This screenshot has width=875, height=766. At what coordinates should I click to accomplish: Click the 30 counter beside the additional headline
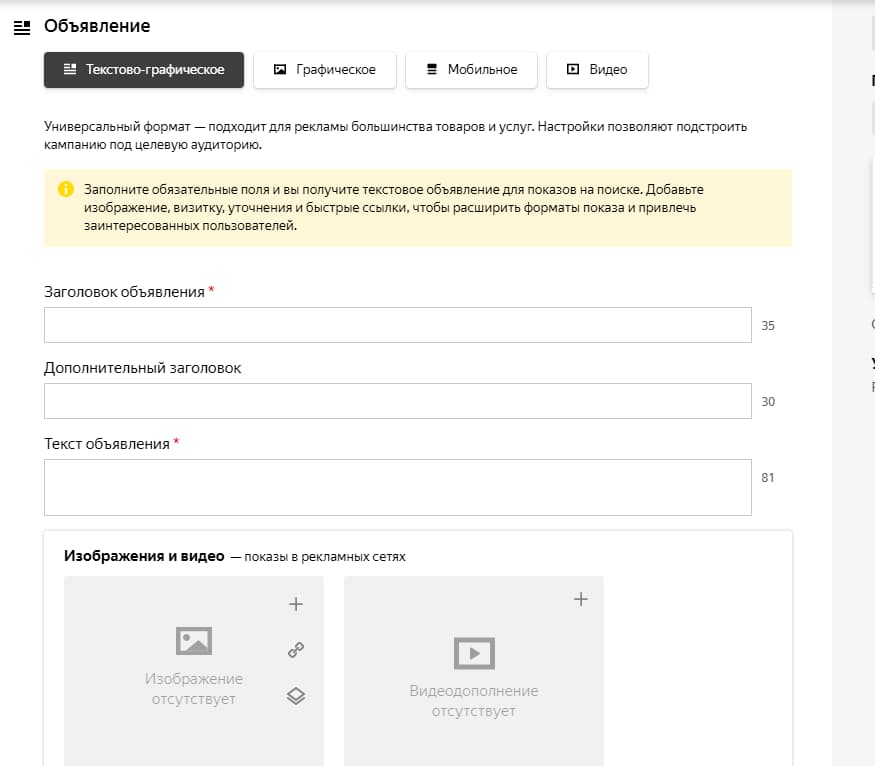point(768,402)
